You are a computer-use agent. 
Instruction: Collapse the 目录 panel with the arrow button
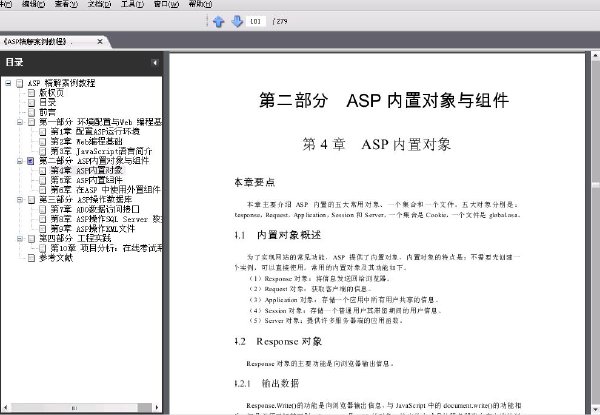click(155, 62)
